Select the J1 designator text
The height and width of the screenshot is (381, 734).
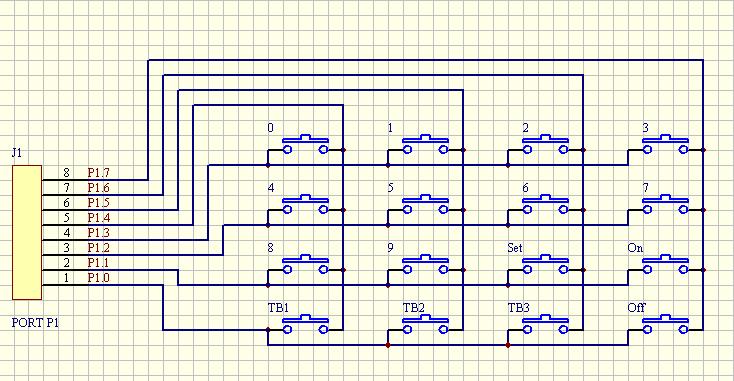16,153
